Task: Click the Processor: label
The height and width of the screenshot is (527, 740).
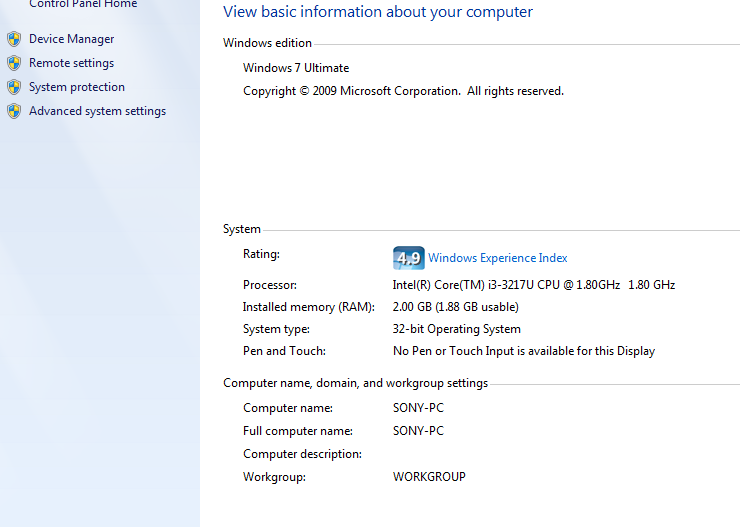Action: [270, 285]
